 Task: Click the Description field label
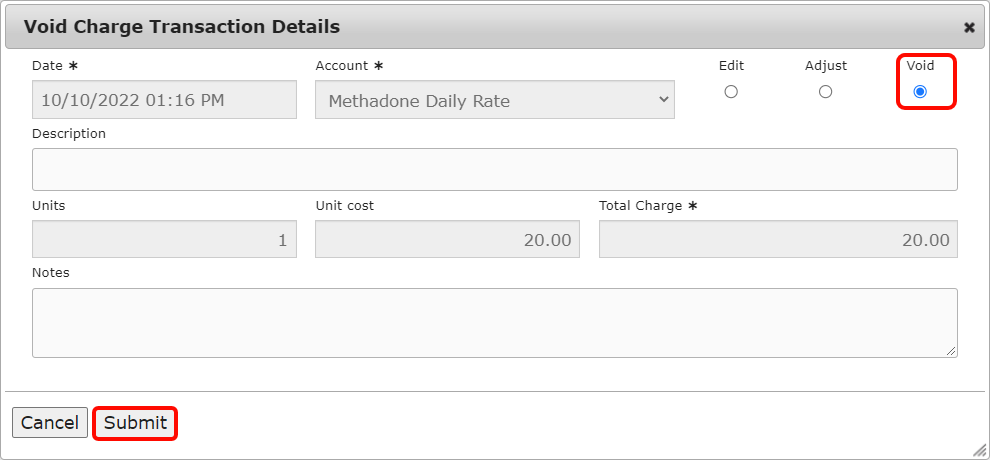click(69, 133)
